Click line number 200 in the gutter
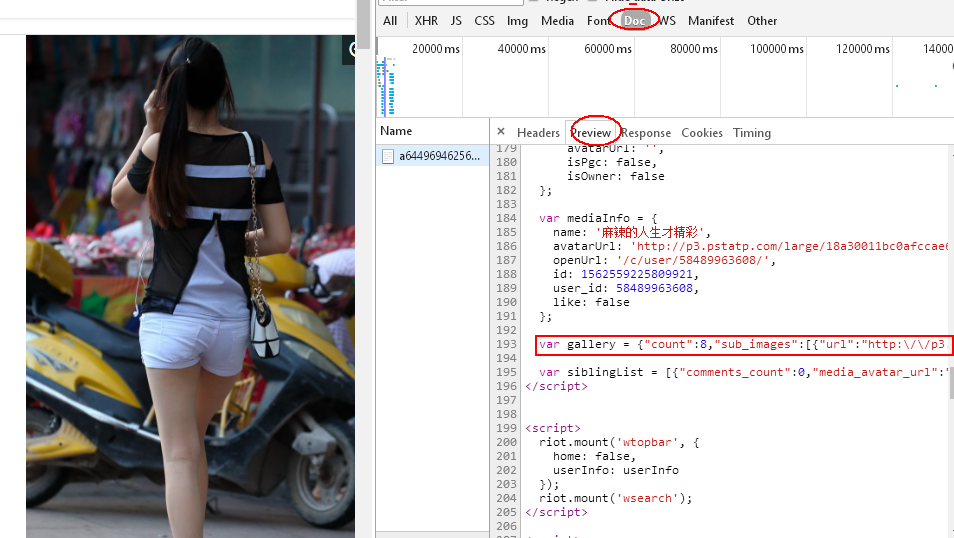Screen dimensions: 954x538 point(506,442)
